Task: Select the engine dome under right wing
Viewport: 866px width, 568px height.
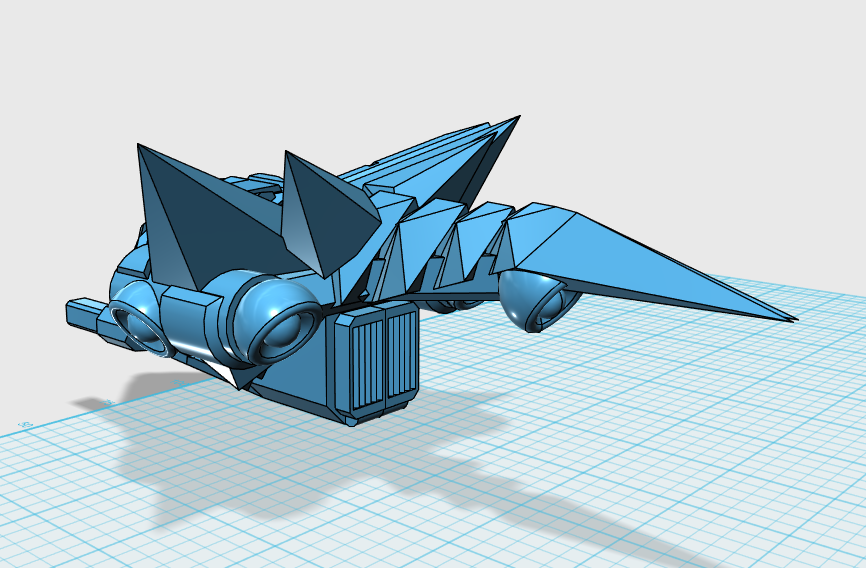Action: (x=535, y=298)
